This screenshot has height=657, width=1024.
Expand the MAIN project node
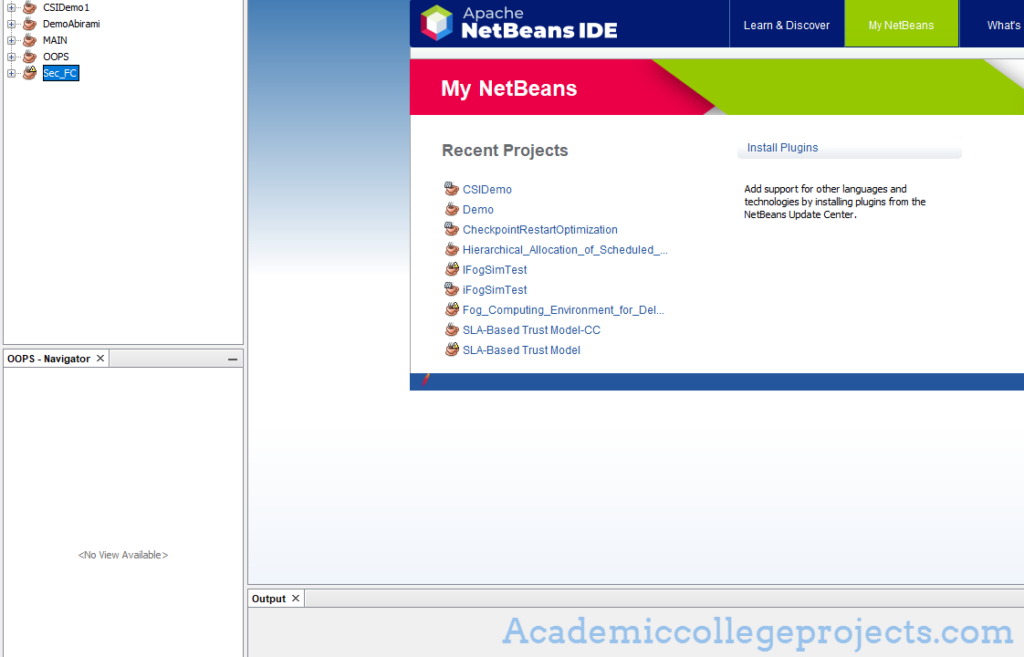tap(11, 40)
